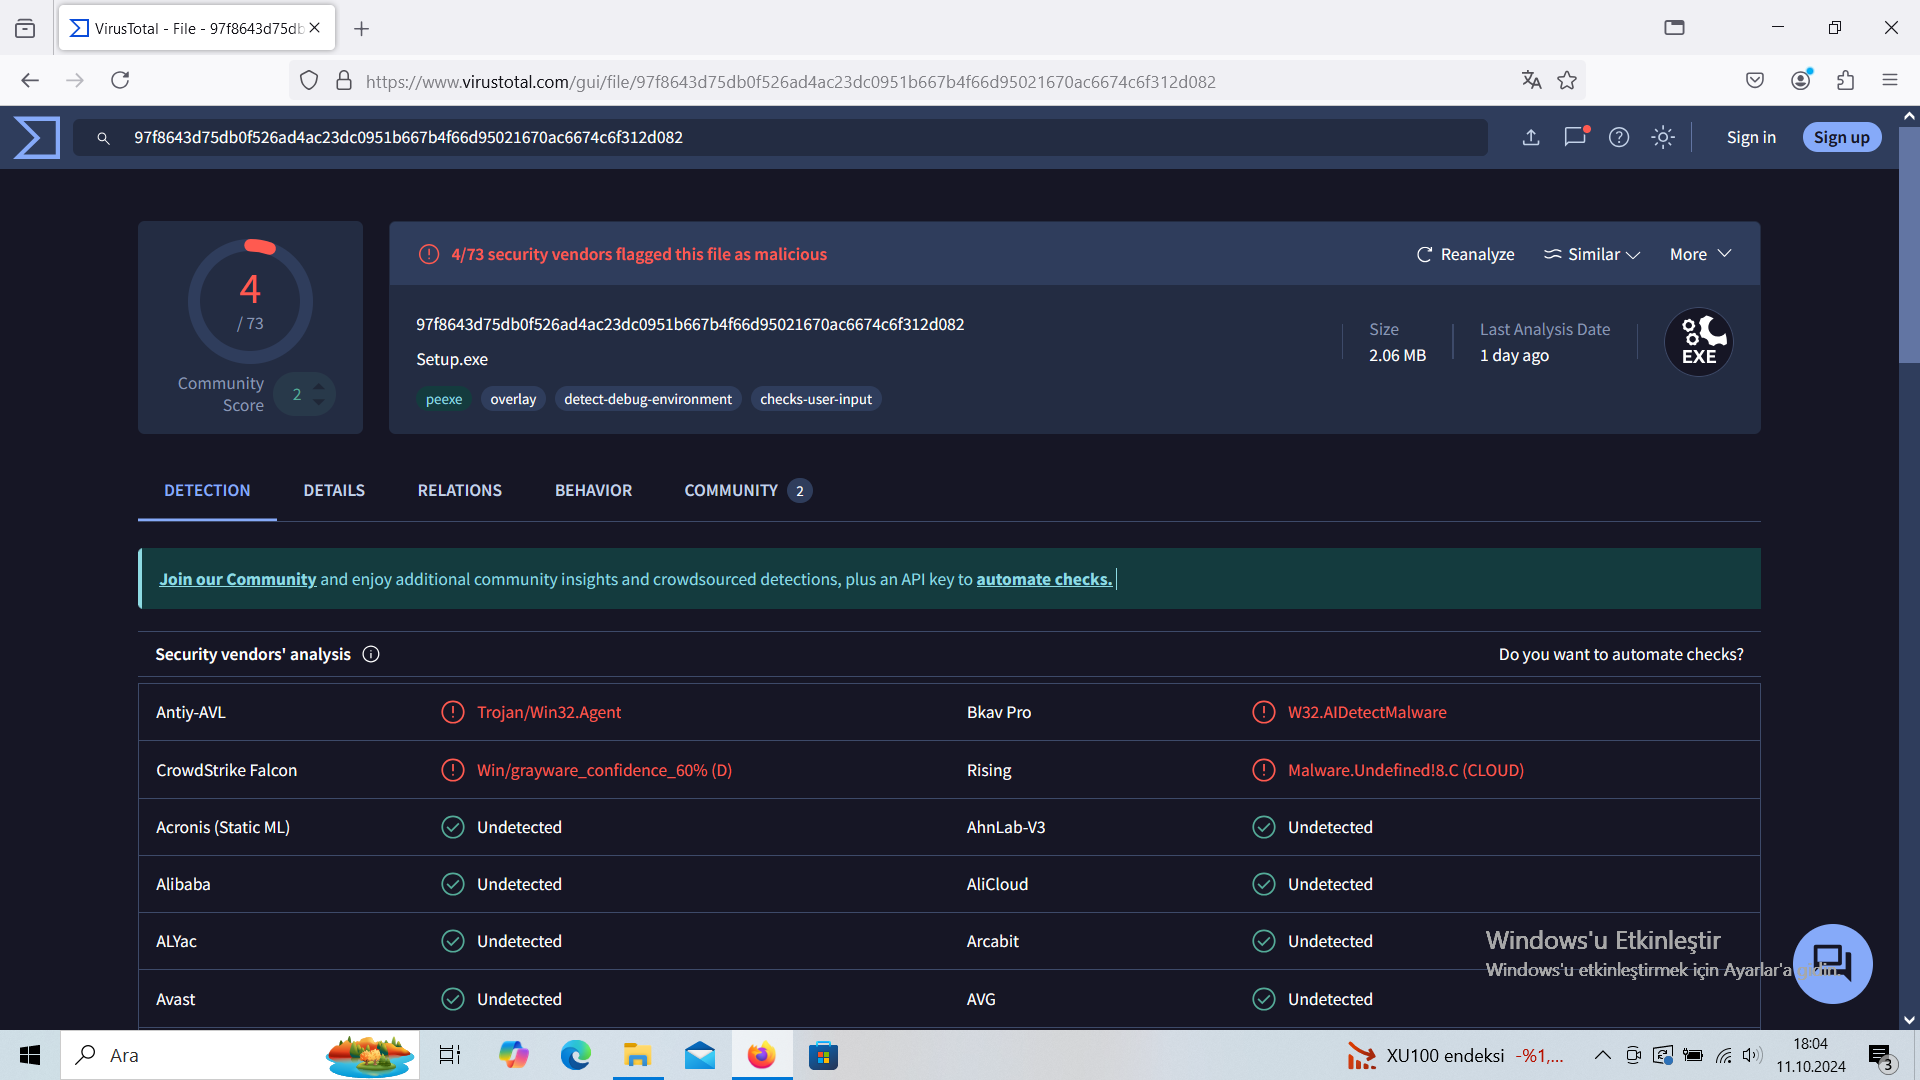Click the hash search input field
1920x1080 pixels.
[x=780, y=137]
